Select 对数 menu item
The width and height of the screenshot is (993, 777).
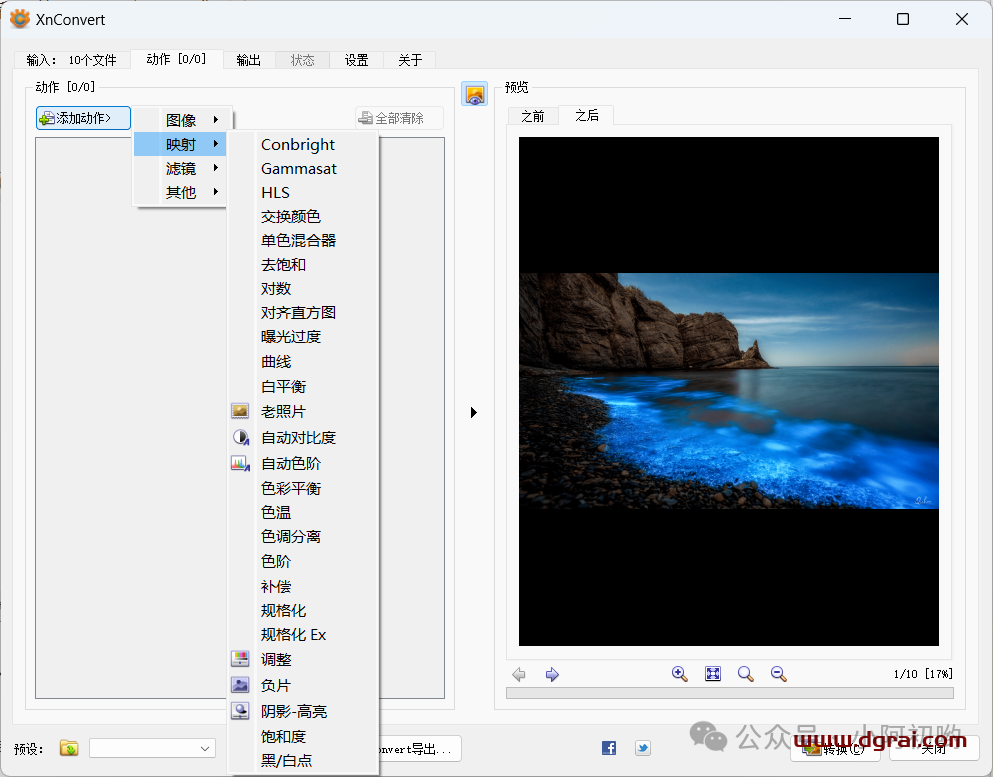pos(303,289)
